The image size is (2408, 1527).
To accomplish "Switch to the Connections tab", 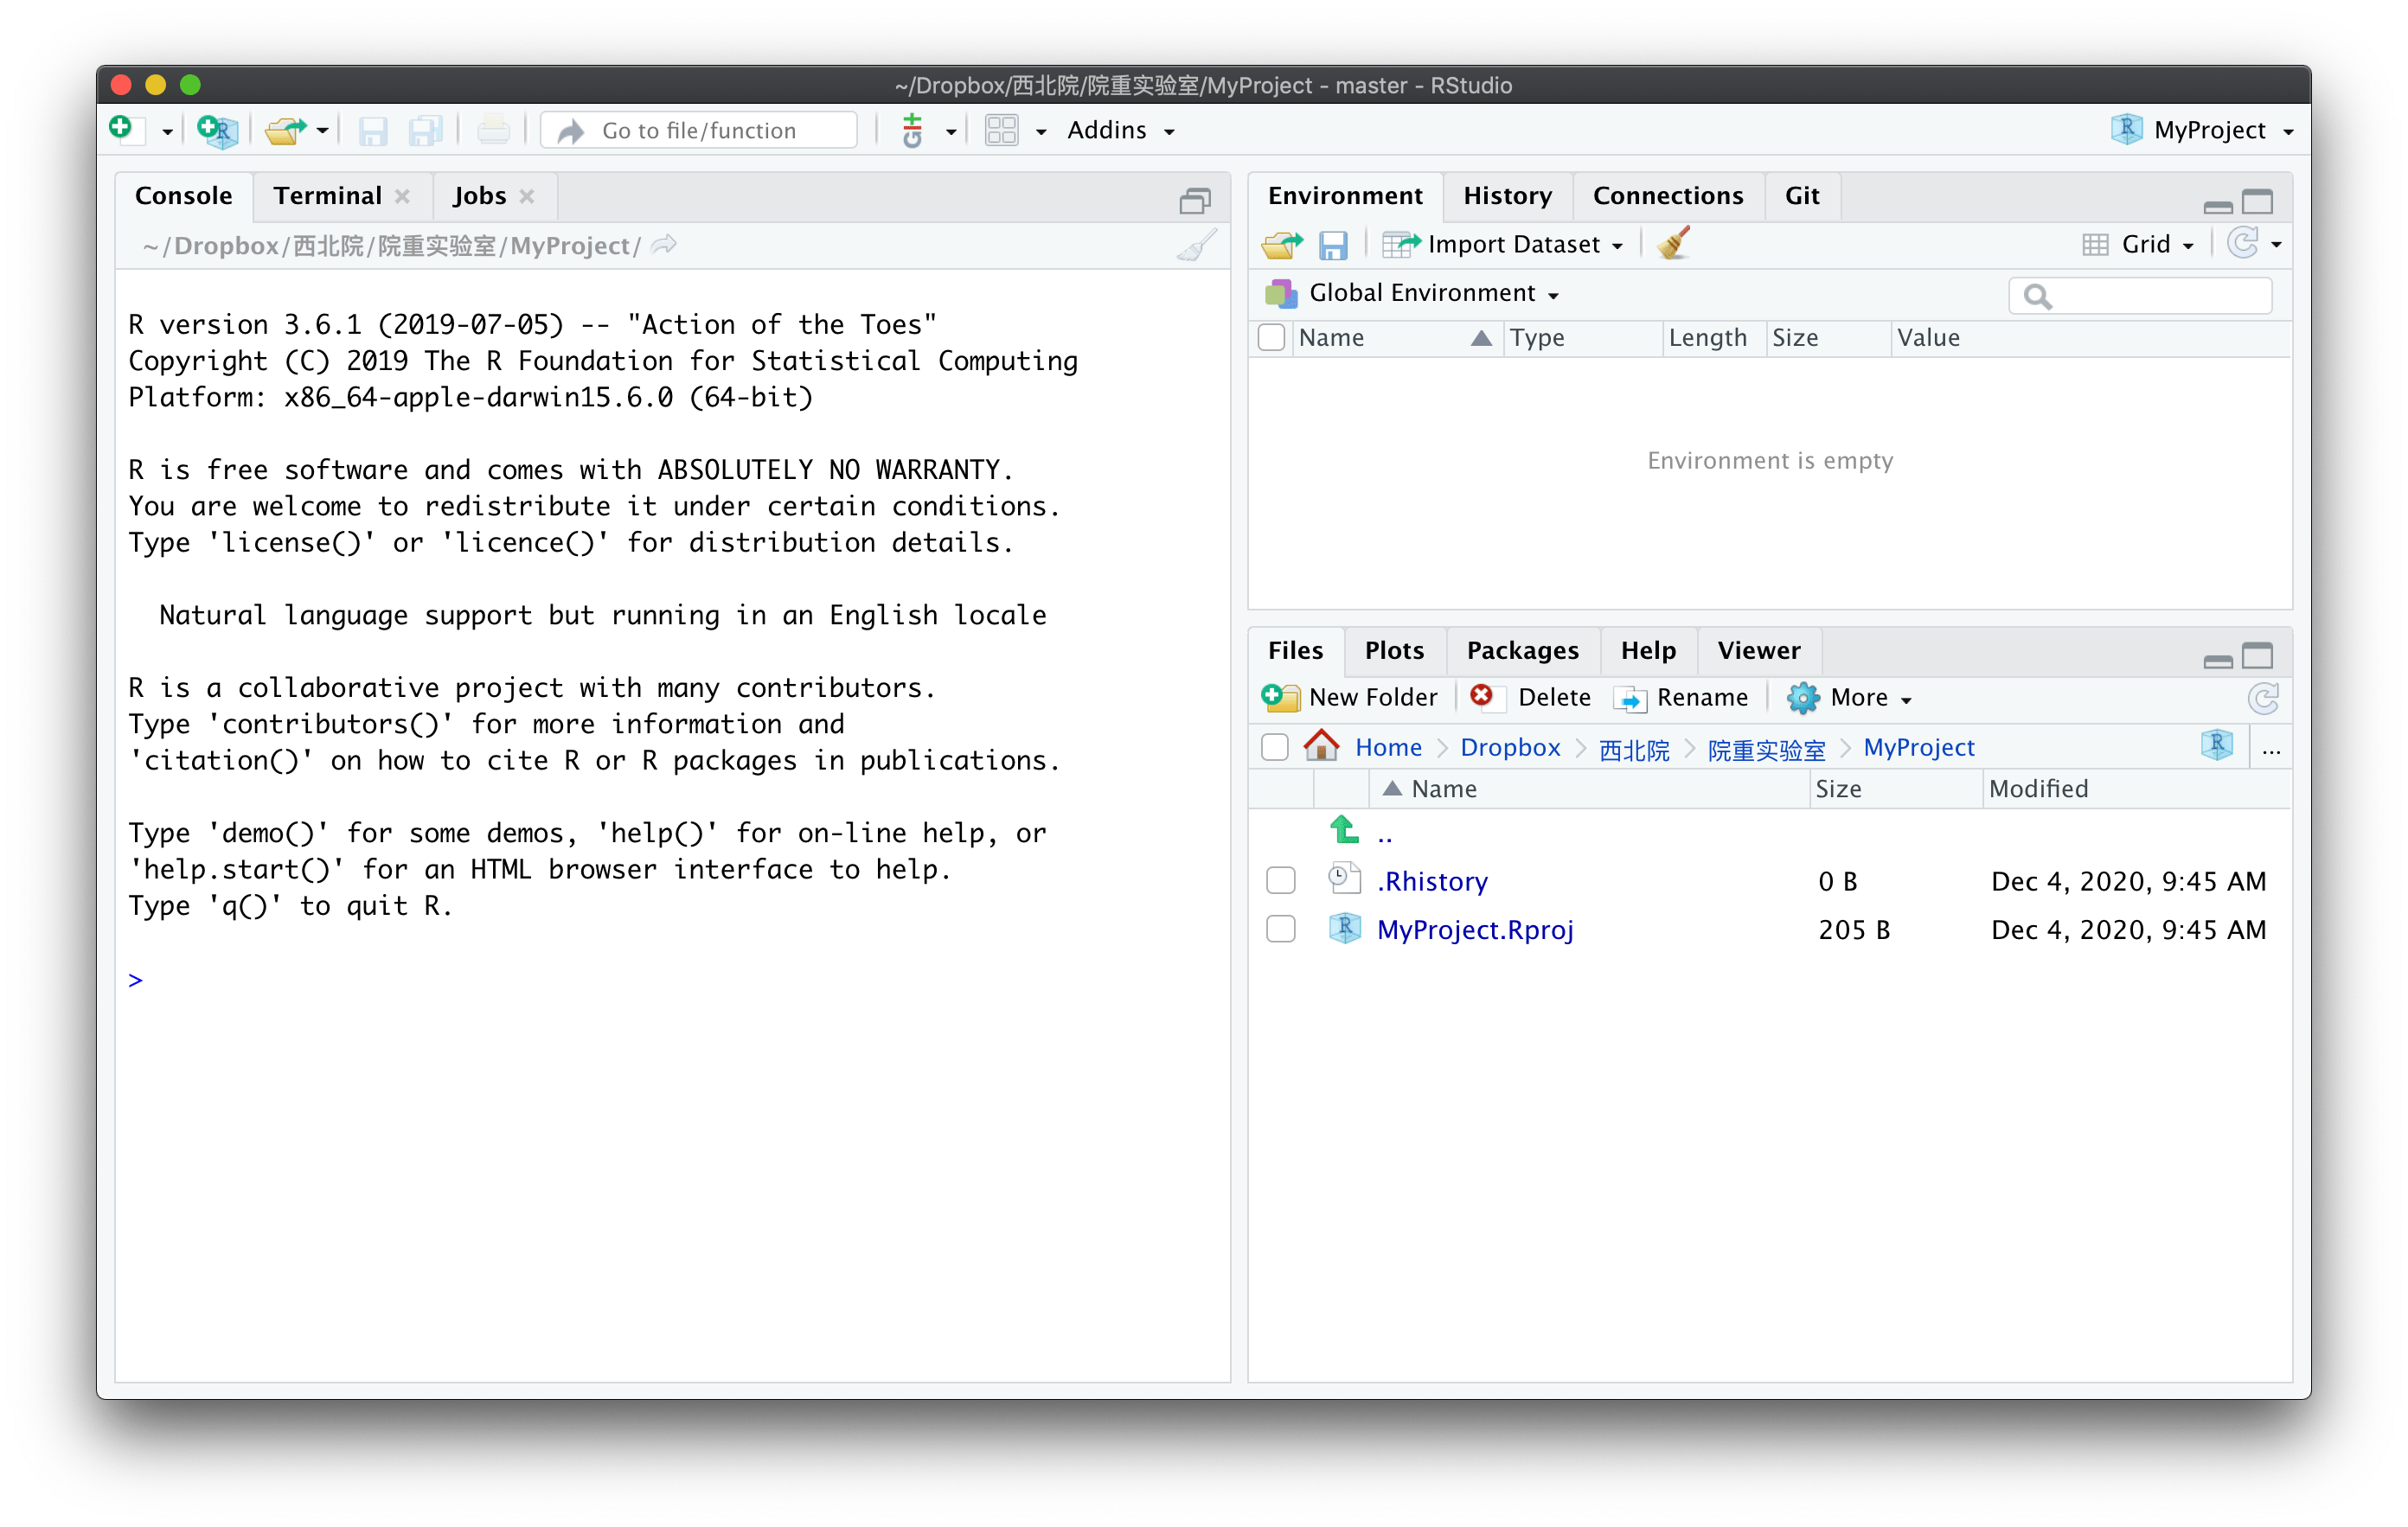I will [x=1667, y=196].
